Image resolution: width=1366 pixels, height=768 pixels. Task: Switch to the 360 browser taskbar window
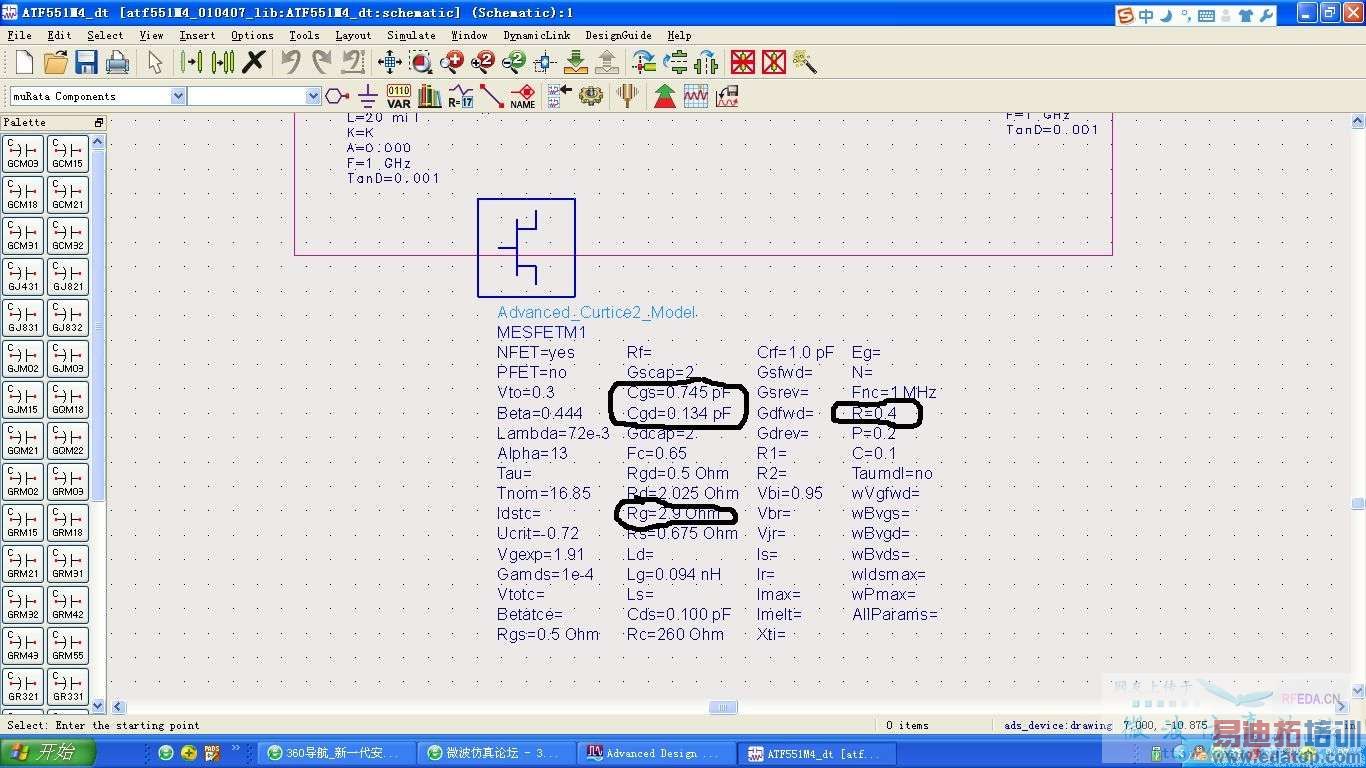click(x=335, y=753)
